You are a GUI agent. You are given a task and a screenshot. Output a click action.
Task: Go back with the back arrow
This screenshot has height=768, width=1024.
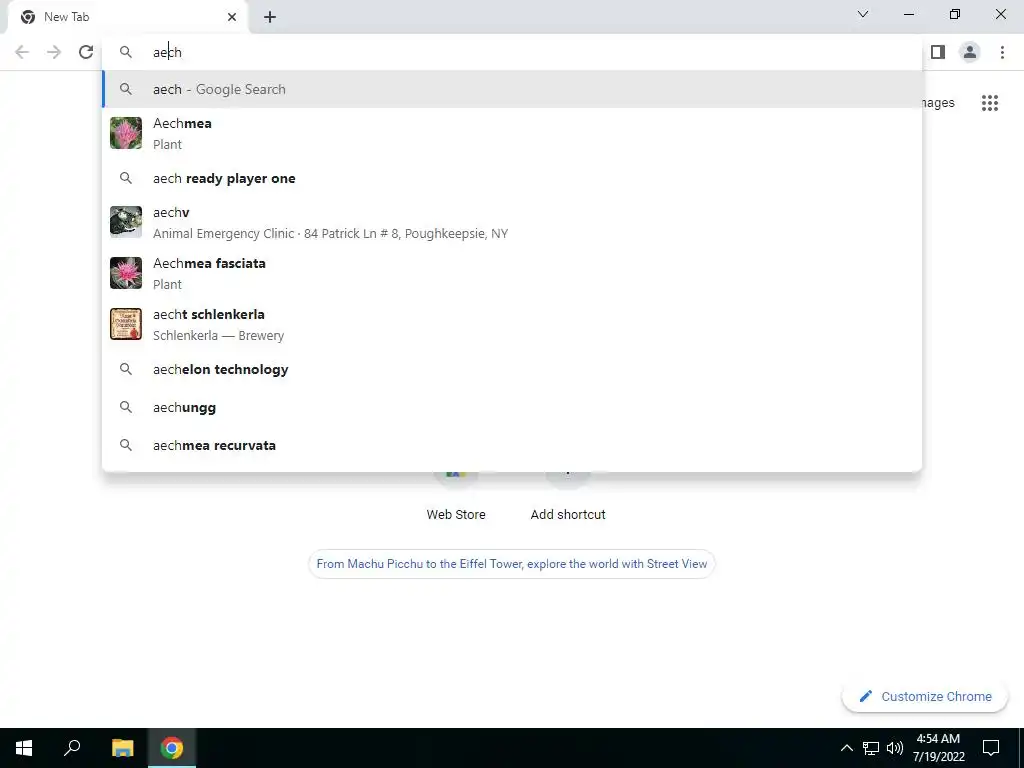(22, 52)
